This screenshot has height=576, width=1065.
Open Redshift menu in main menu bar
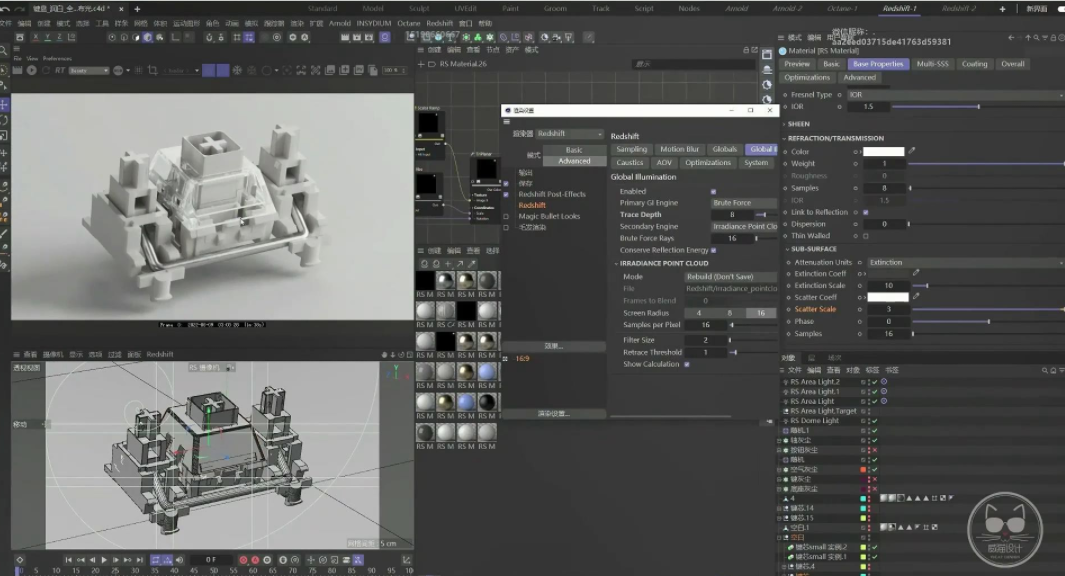point(439,23)
